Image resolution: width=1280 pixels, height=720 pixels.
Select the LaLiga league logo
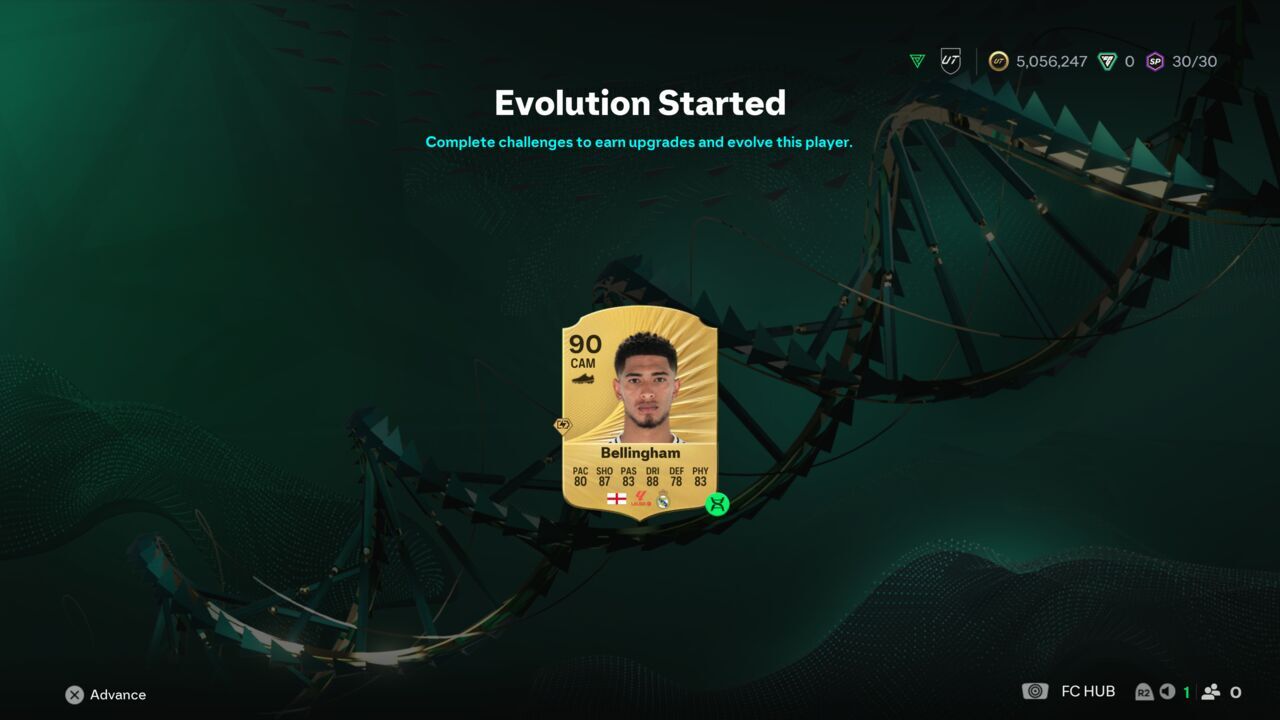[641, 498]
